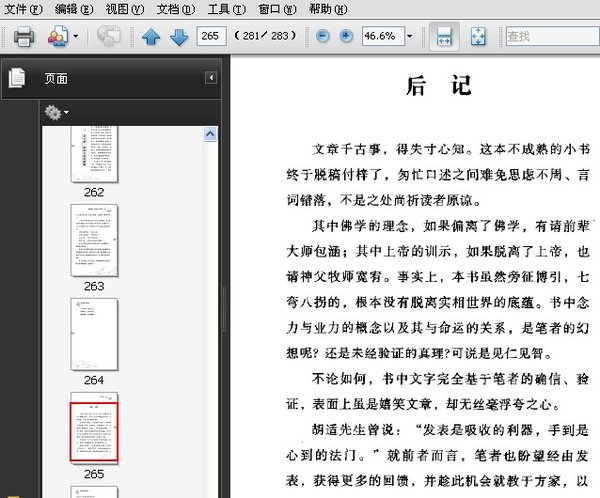Viewport: 600px width, 498px height.
Task: Click the collaboration icon beside Print
Action: coord(56,36)
